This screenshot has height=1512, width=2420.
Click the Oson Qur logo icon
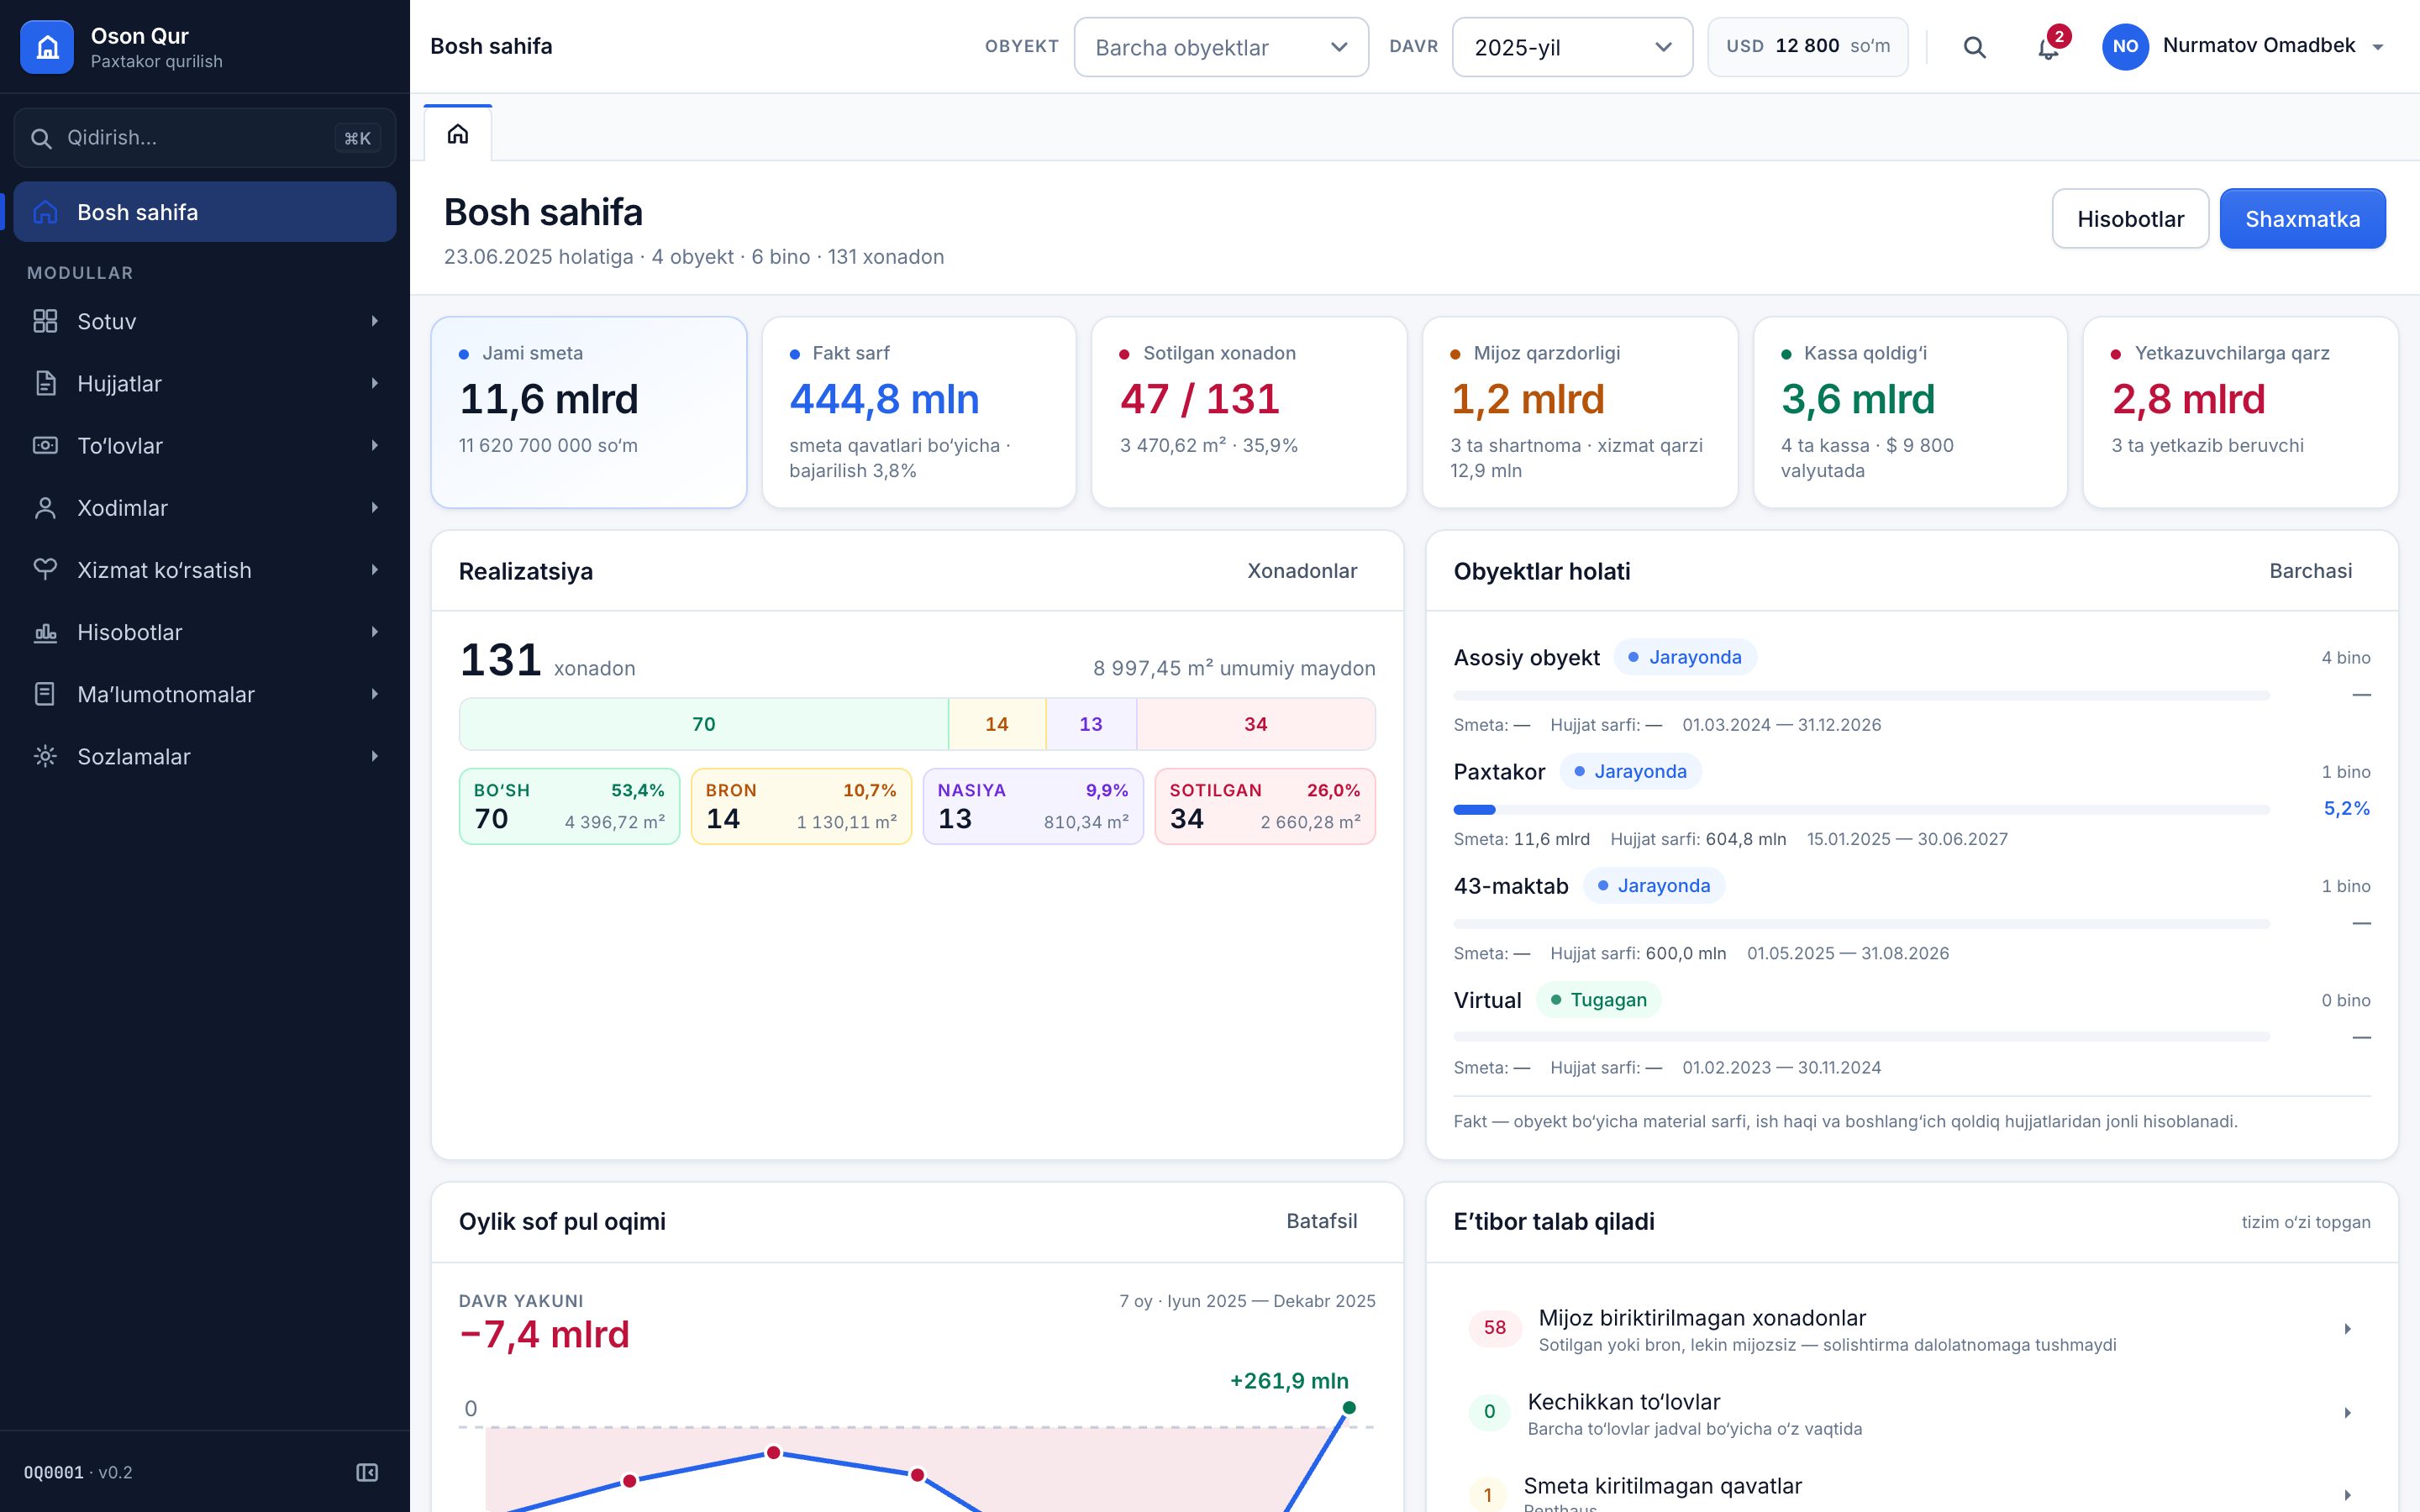[x=47, y=47]
